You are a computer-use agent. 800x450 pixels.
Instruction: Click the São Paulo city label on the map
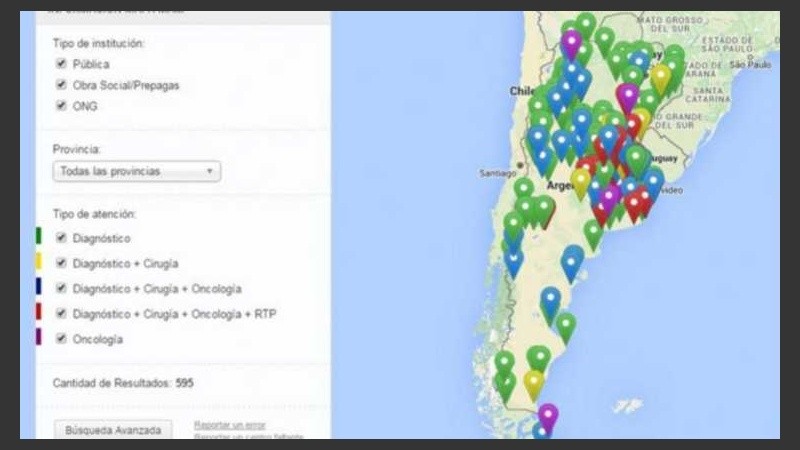click(x=750, y=65)
